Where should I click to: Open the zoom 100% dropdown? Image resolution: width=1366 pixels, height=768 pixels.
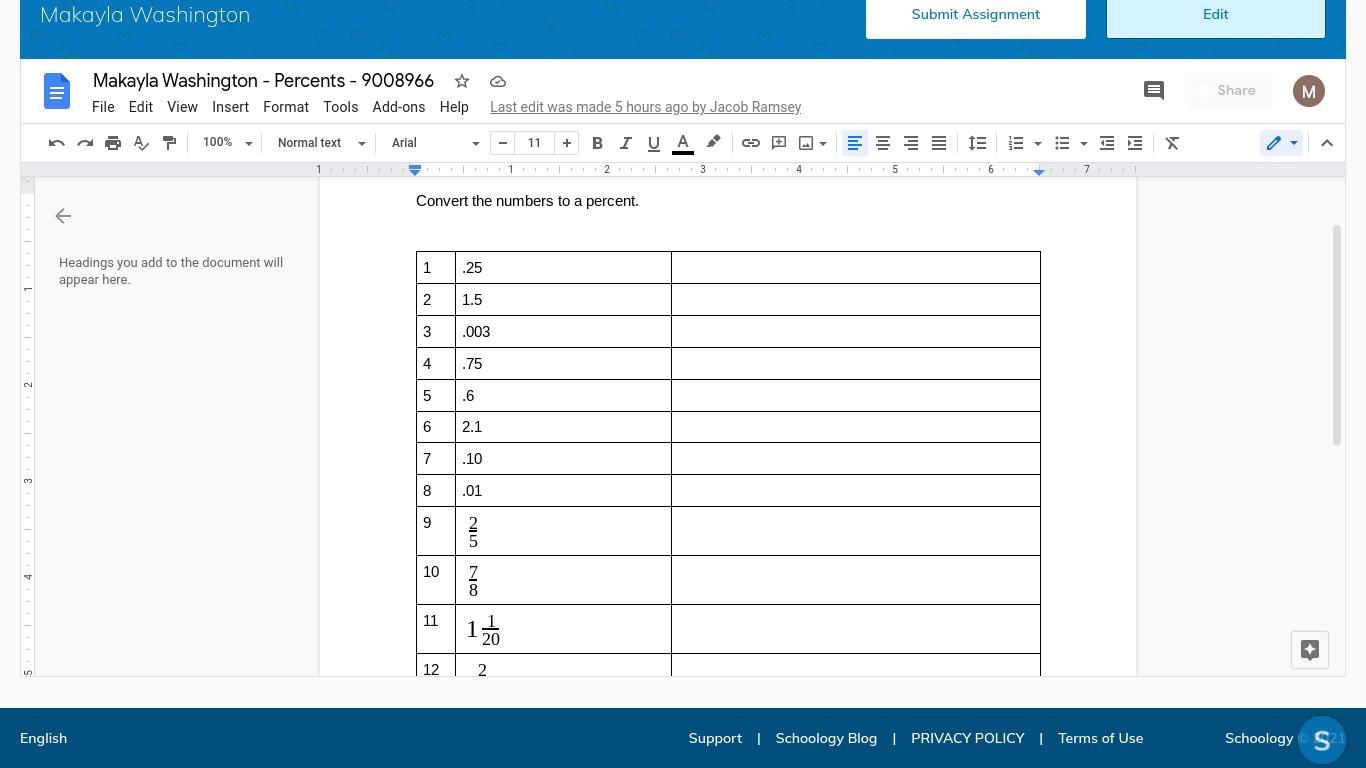pyautogui.click(x=227, y=143)
